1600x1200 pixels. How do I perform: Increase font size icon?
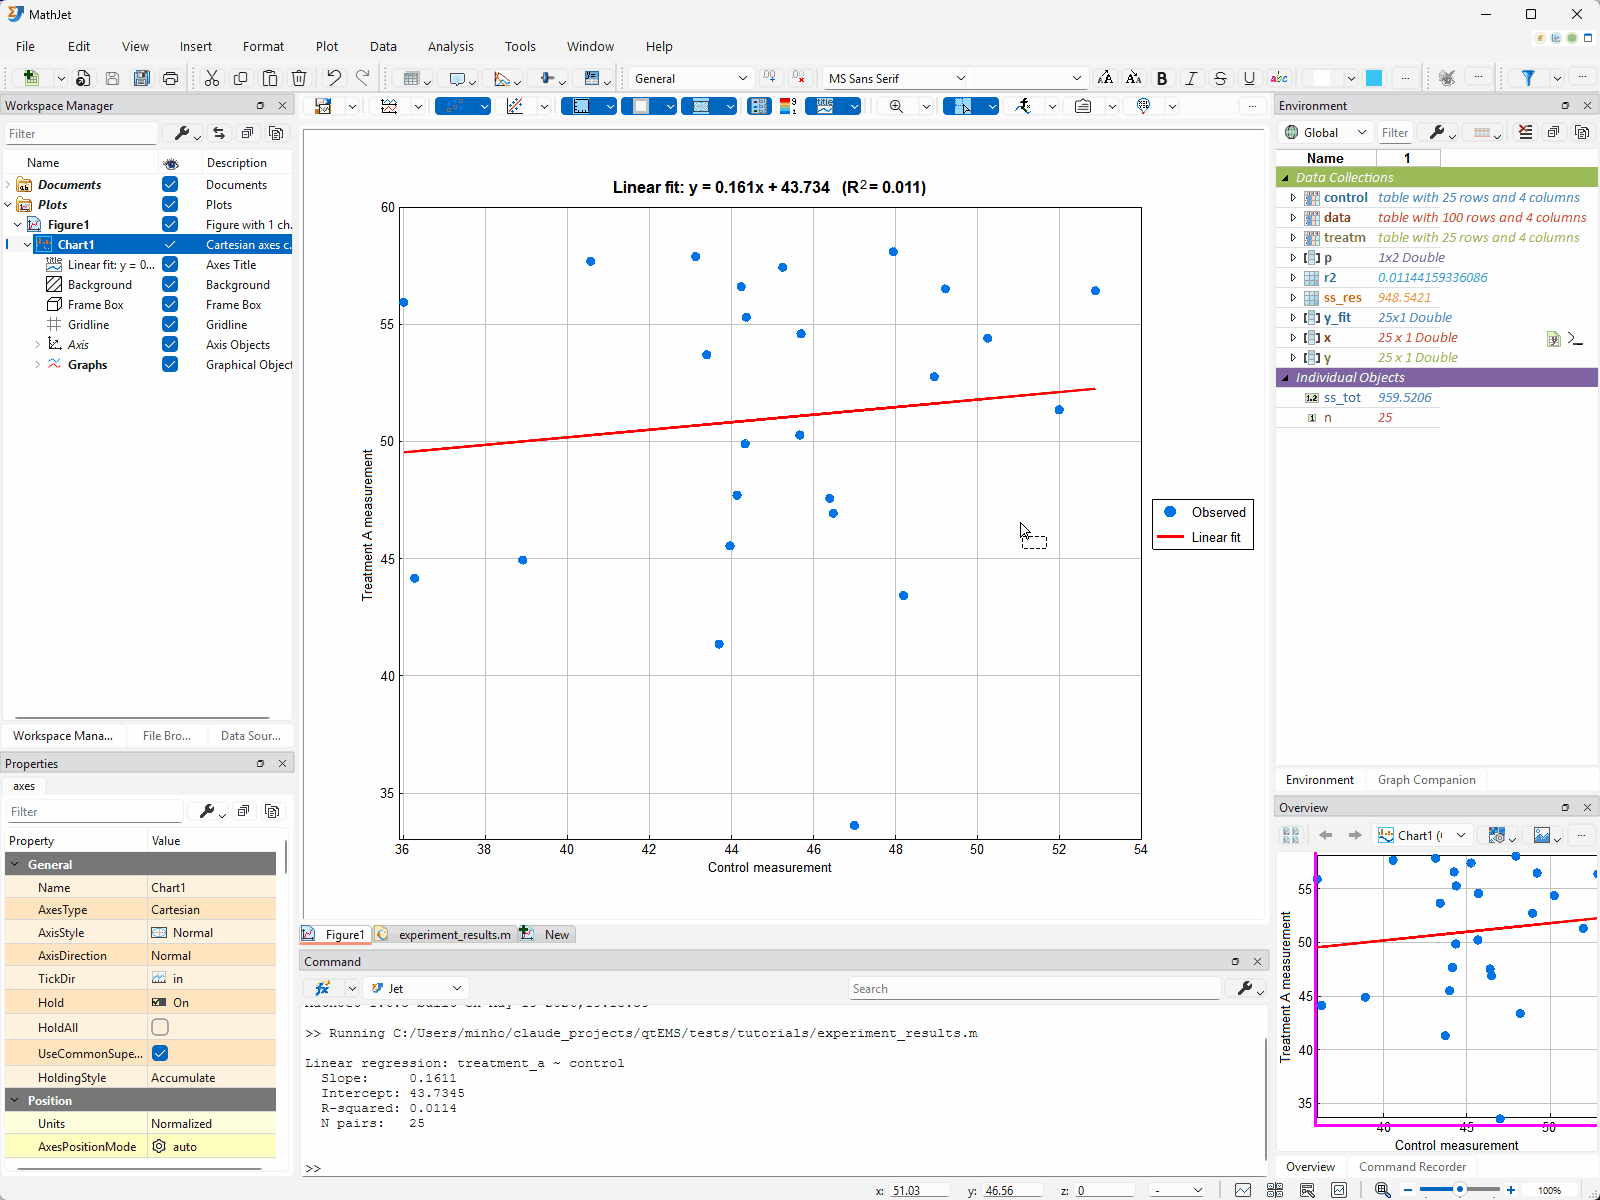1105,78
